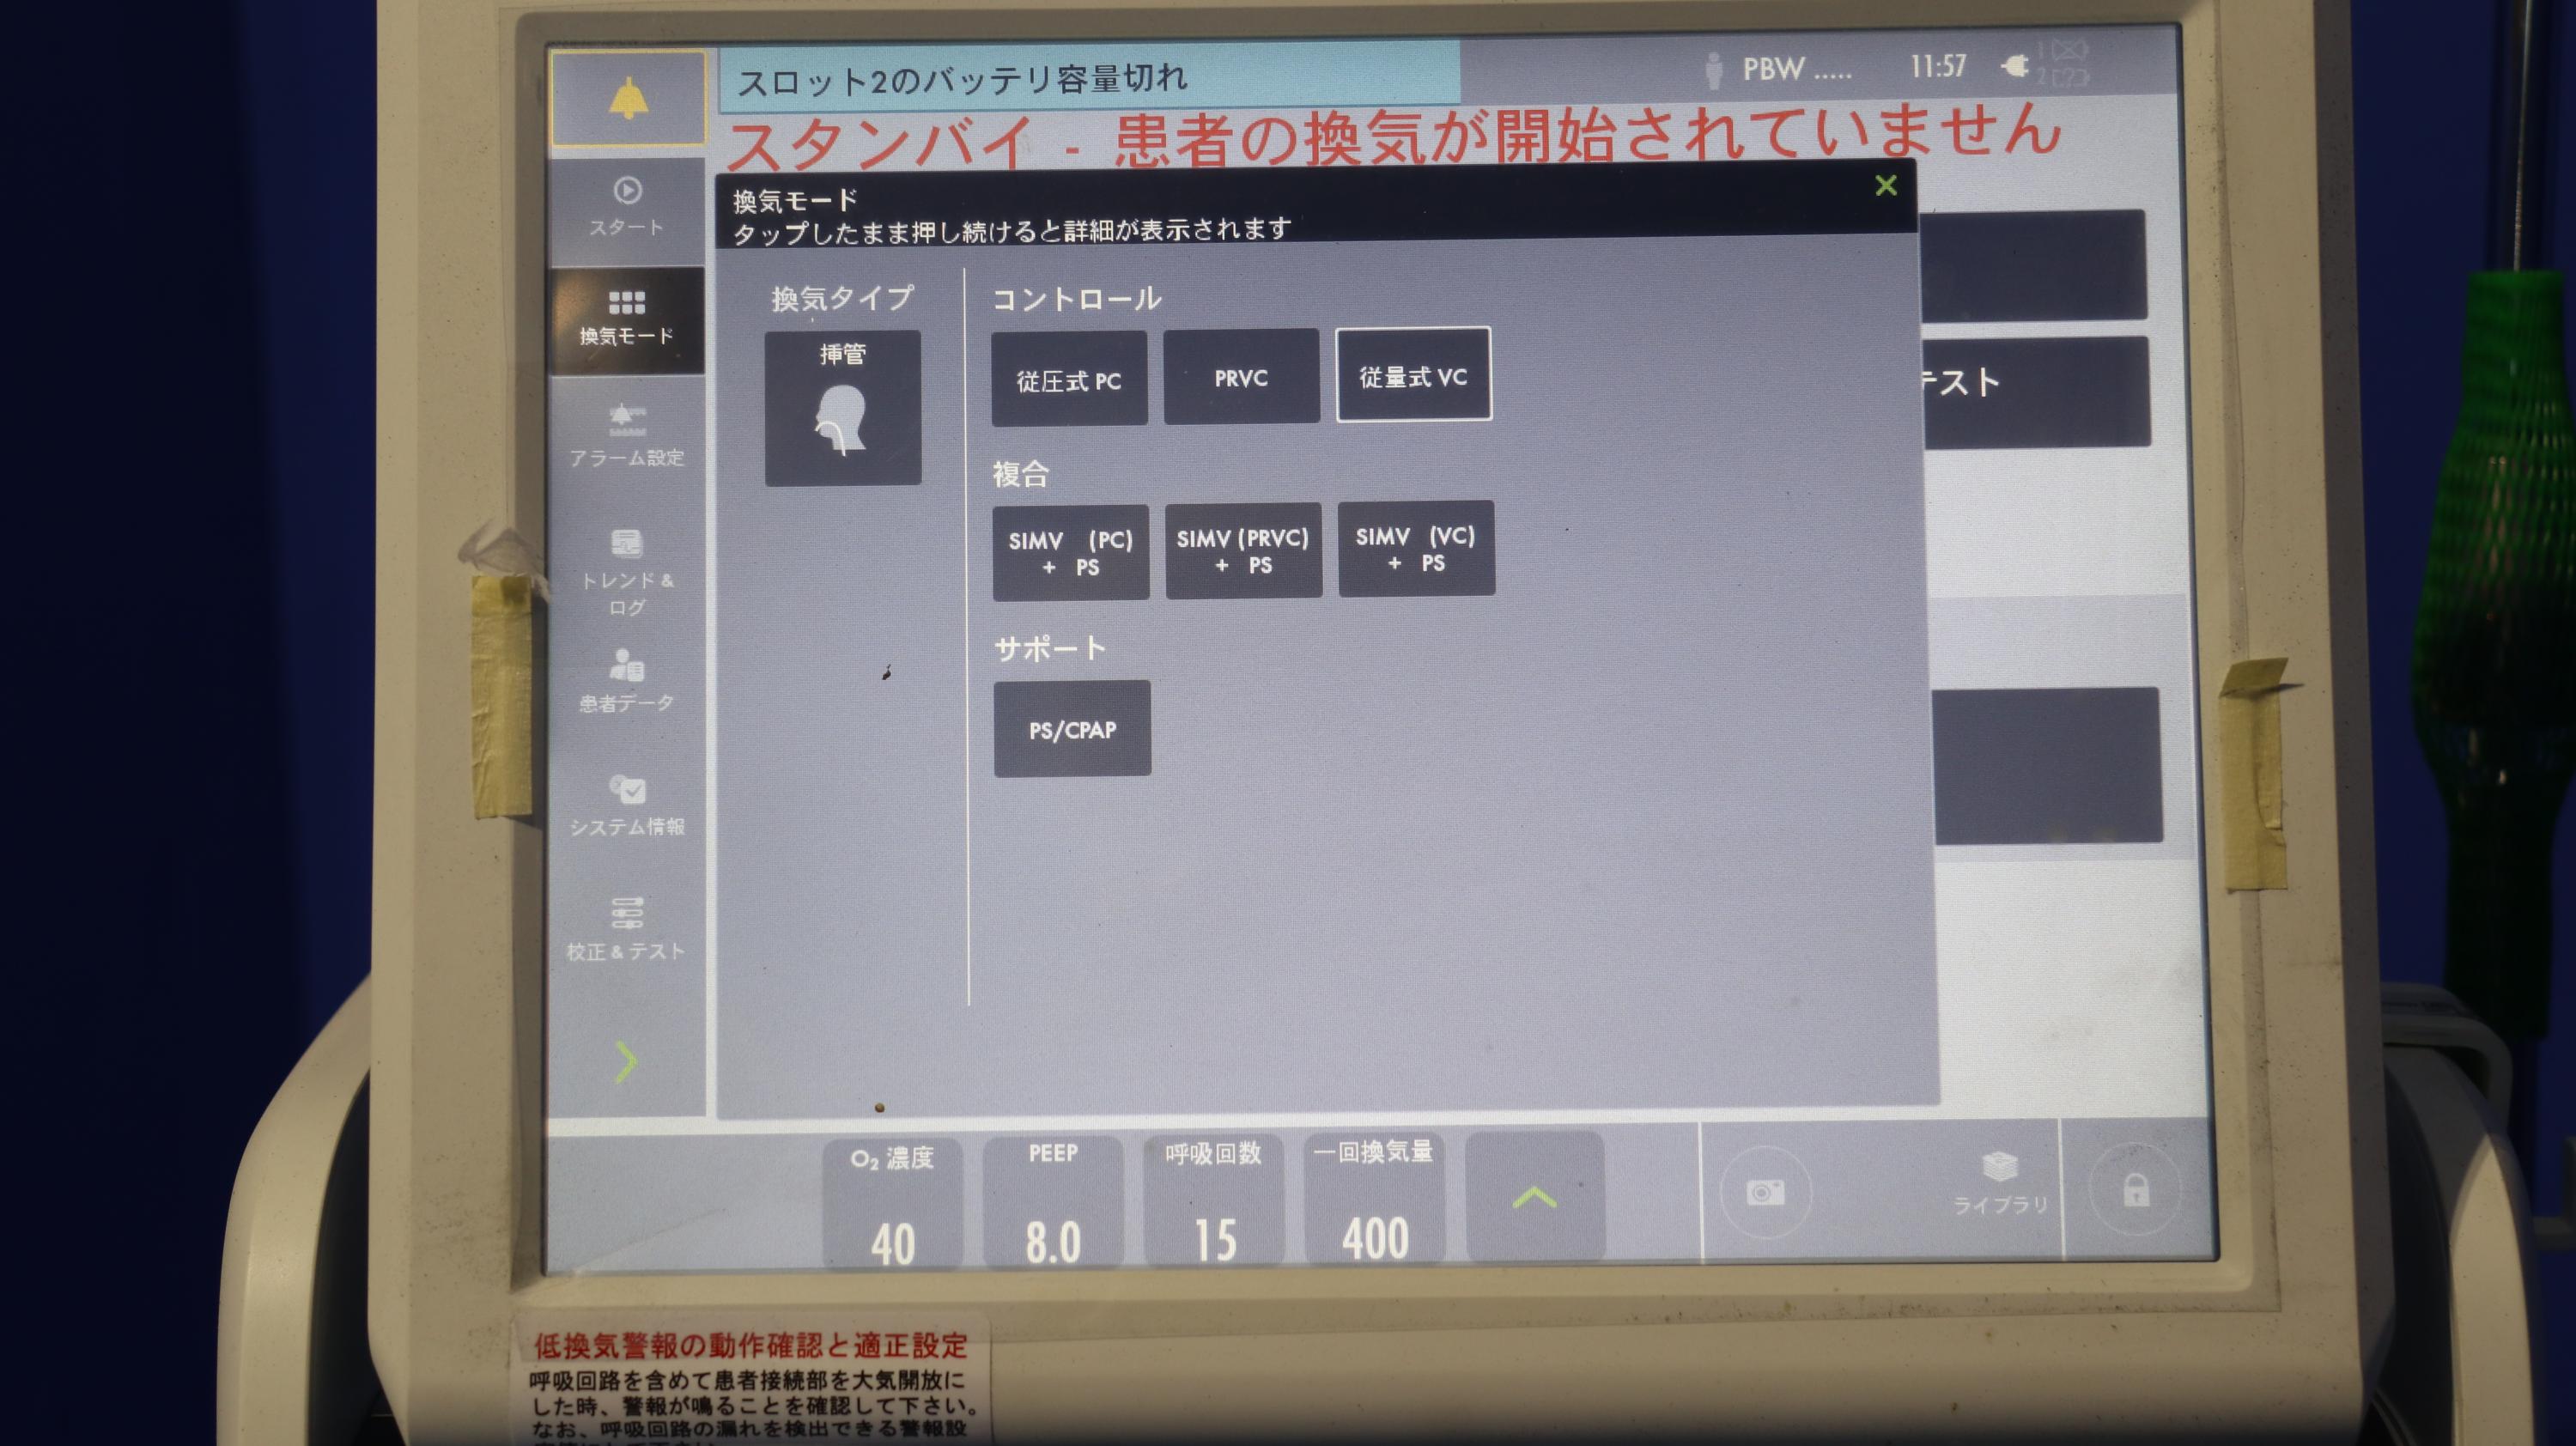Open トレンド＆ログ trends and log
Screen dimensions: 2576x1446
point(627,572)
